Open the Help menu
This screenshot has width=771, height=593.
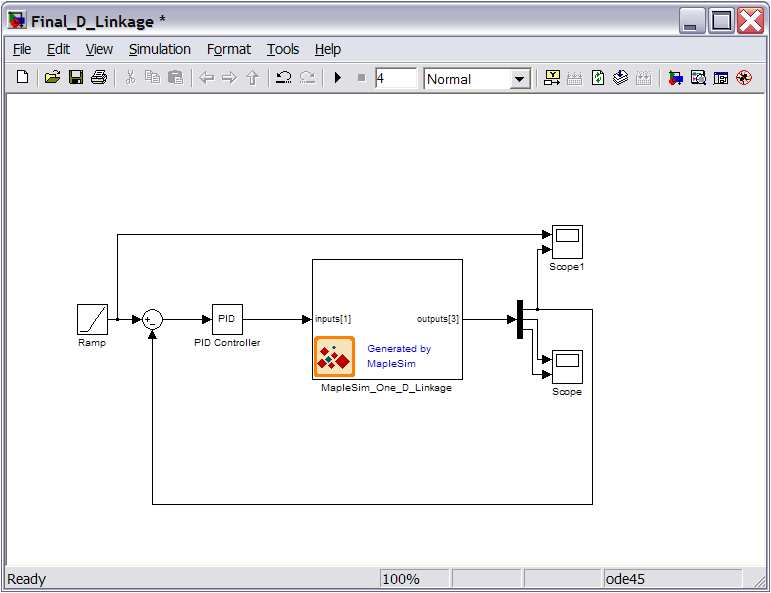328,49
